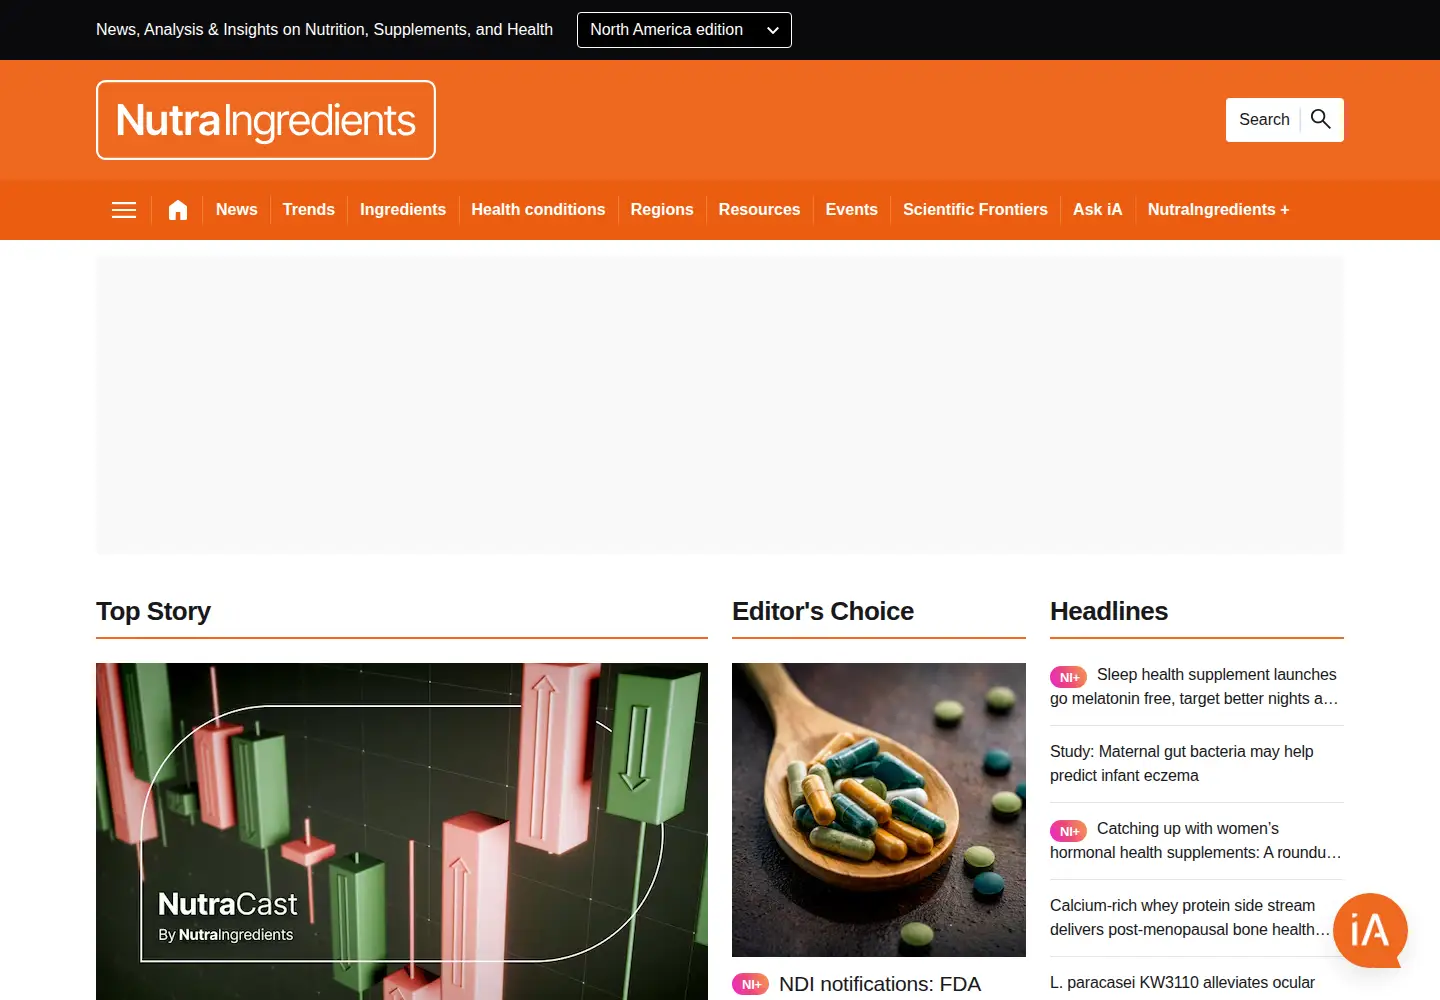The height and width of the screenshot is (1000, 1440).
Task: Open L. paracasei KW3110 headline
Action: (x=1182, y=983)
